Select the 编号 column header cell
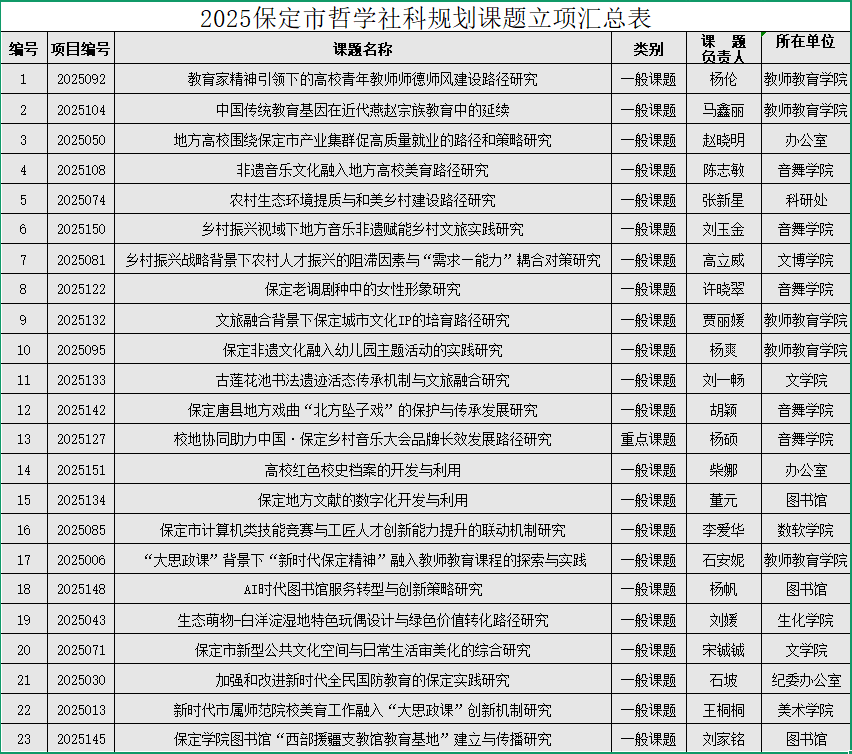This screenshot has height=754, width=852. point(23,49)
